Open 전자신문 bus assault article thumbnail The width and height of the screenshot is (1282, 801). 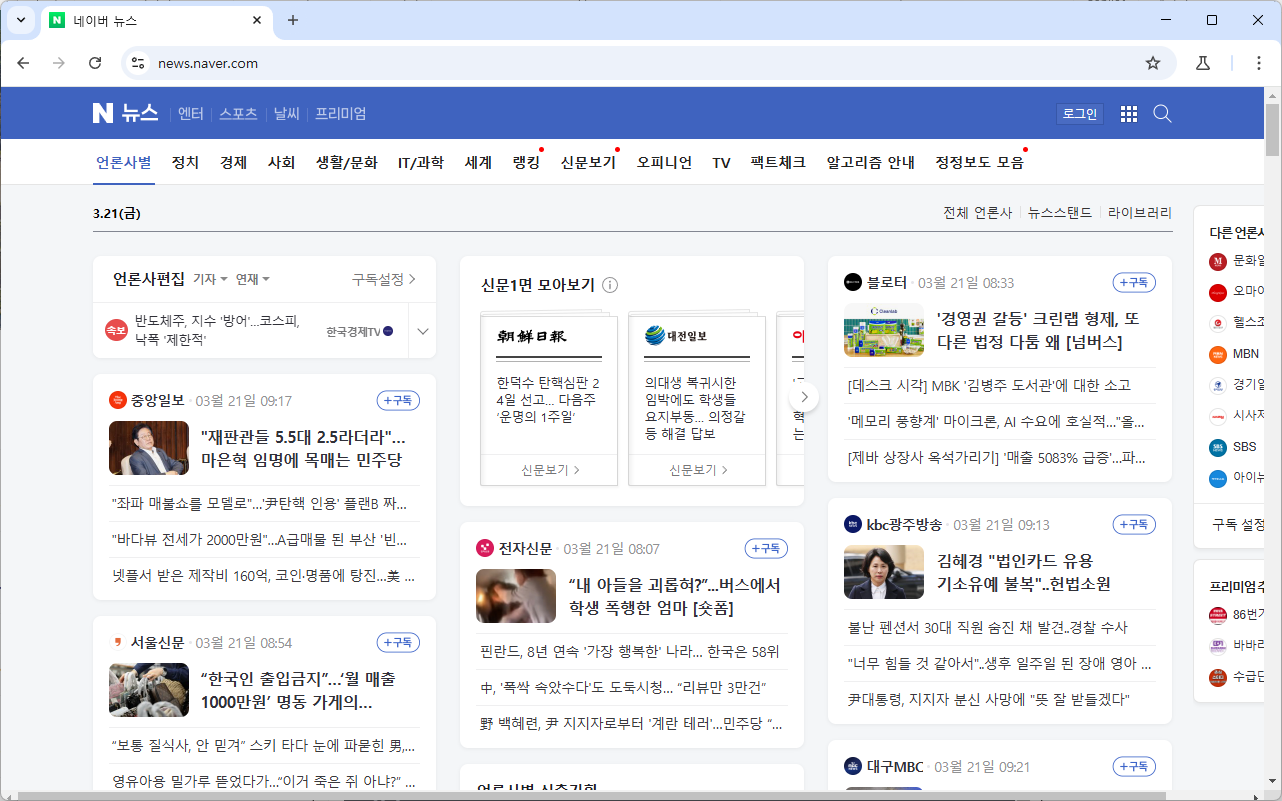516,596
